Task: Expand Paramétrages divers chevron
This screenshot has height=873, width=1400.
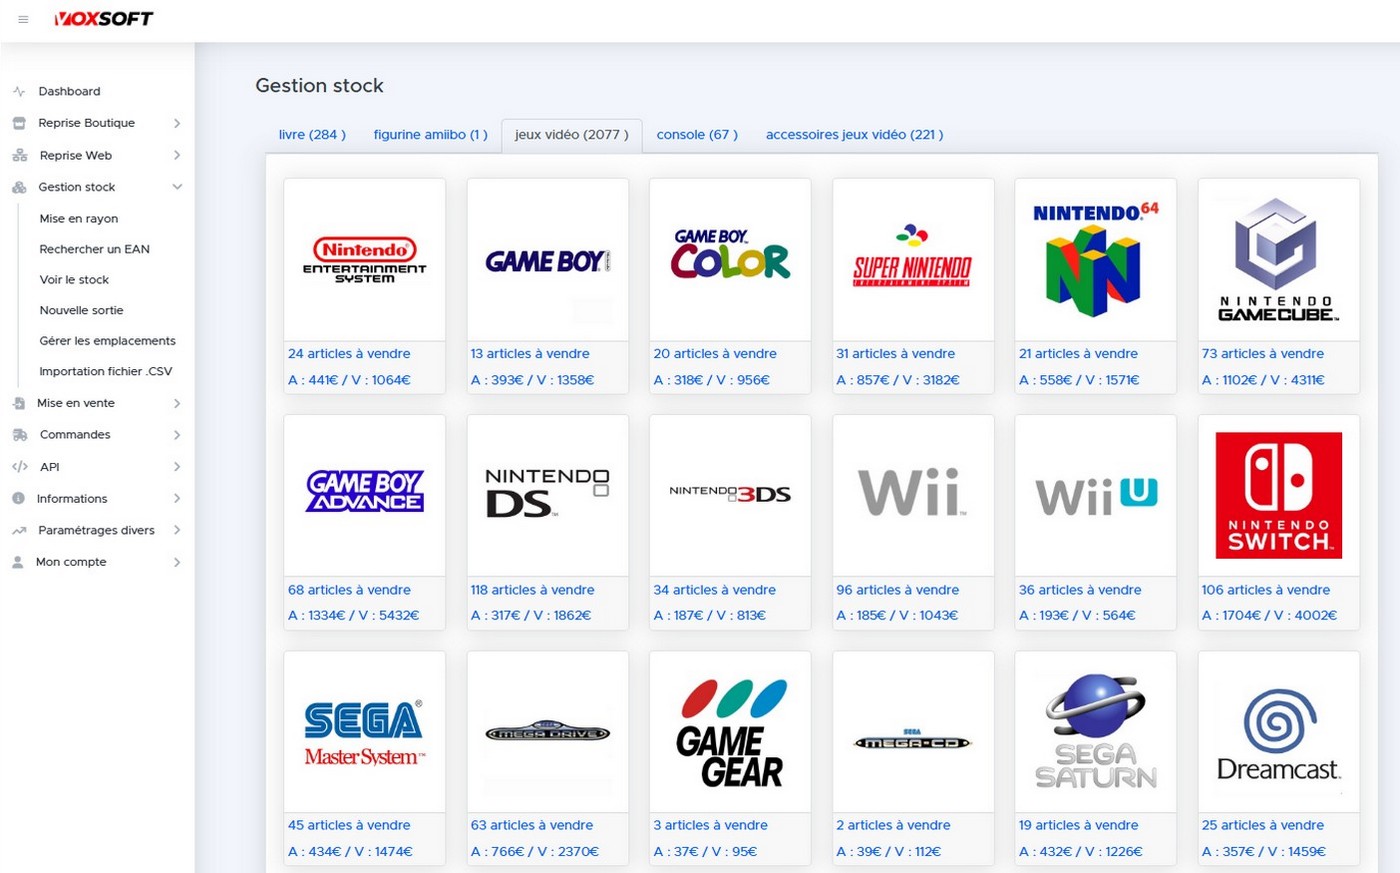Action: coord(177,530)
